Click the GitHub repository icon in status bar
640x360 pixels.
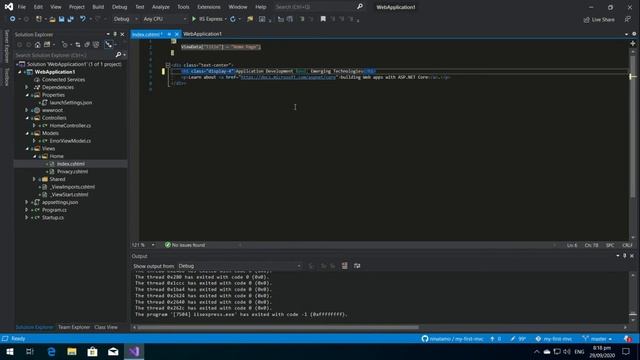(425, 339)
